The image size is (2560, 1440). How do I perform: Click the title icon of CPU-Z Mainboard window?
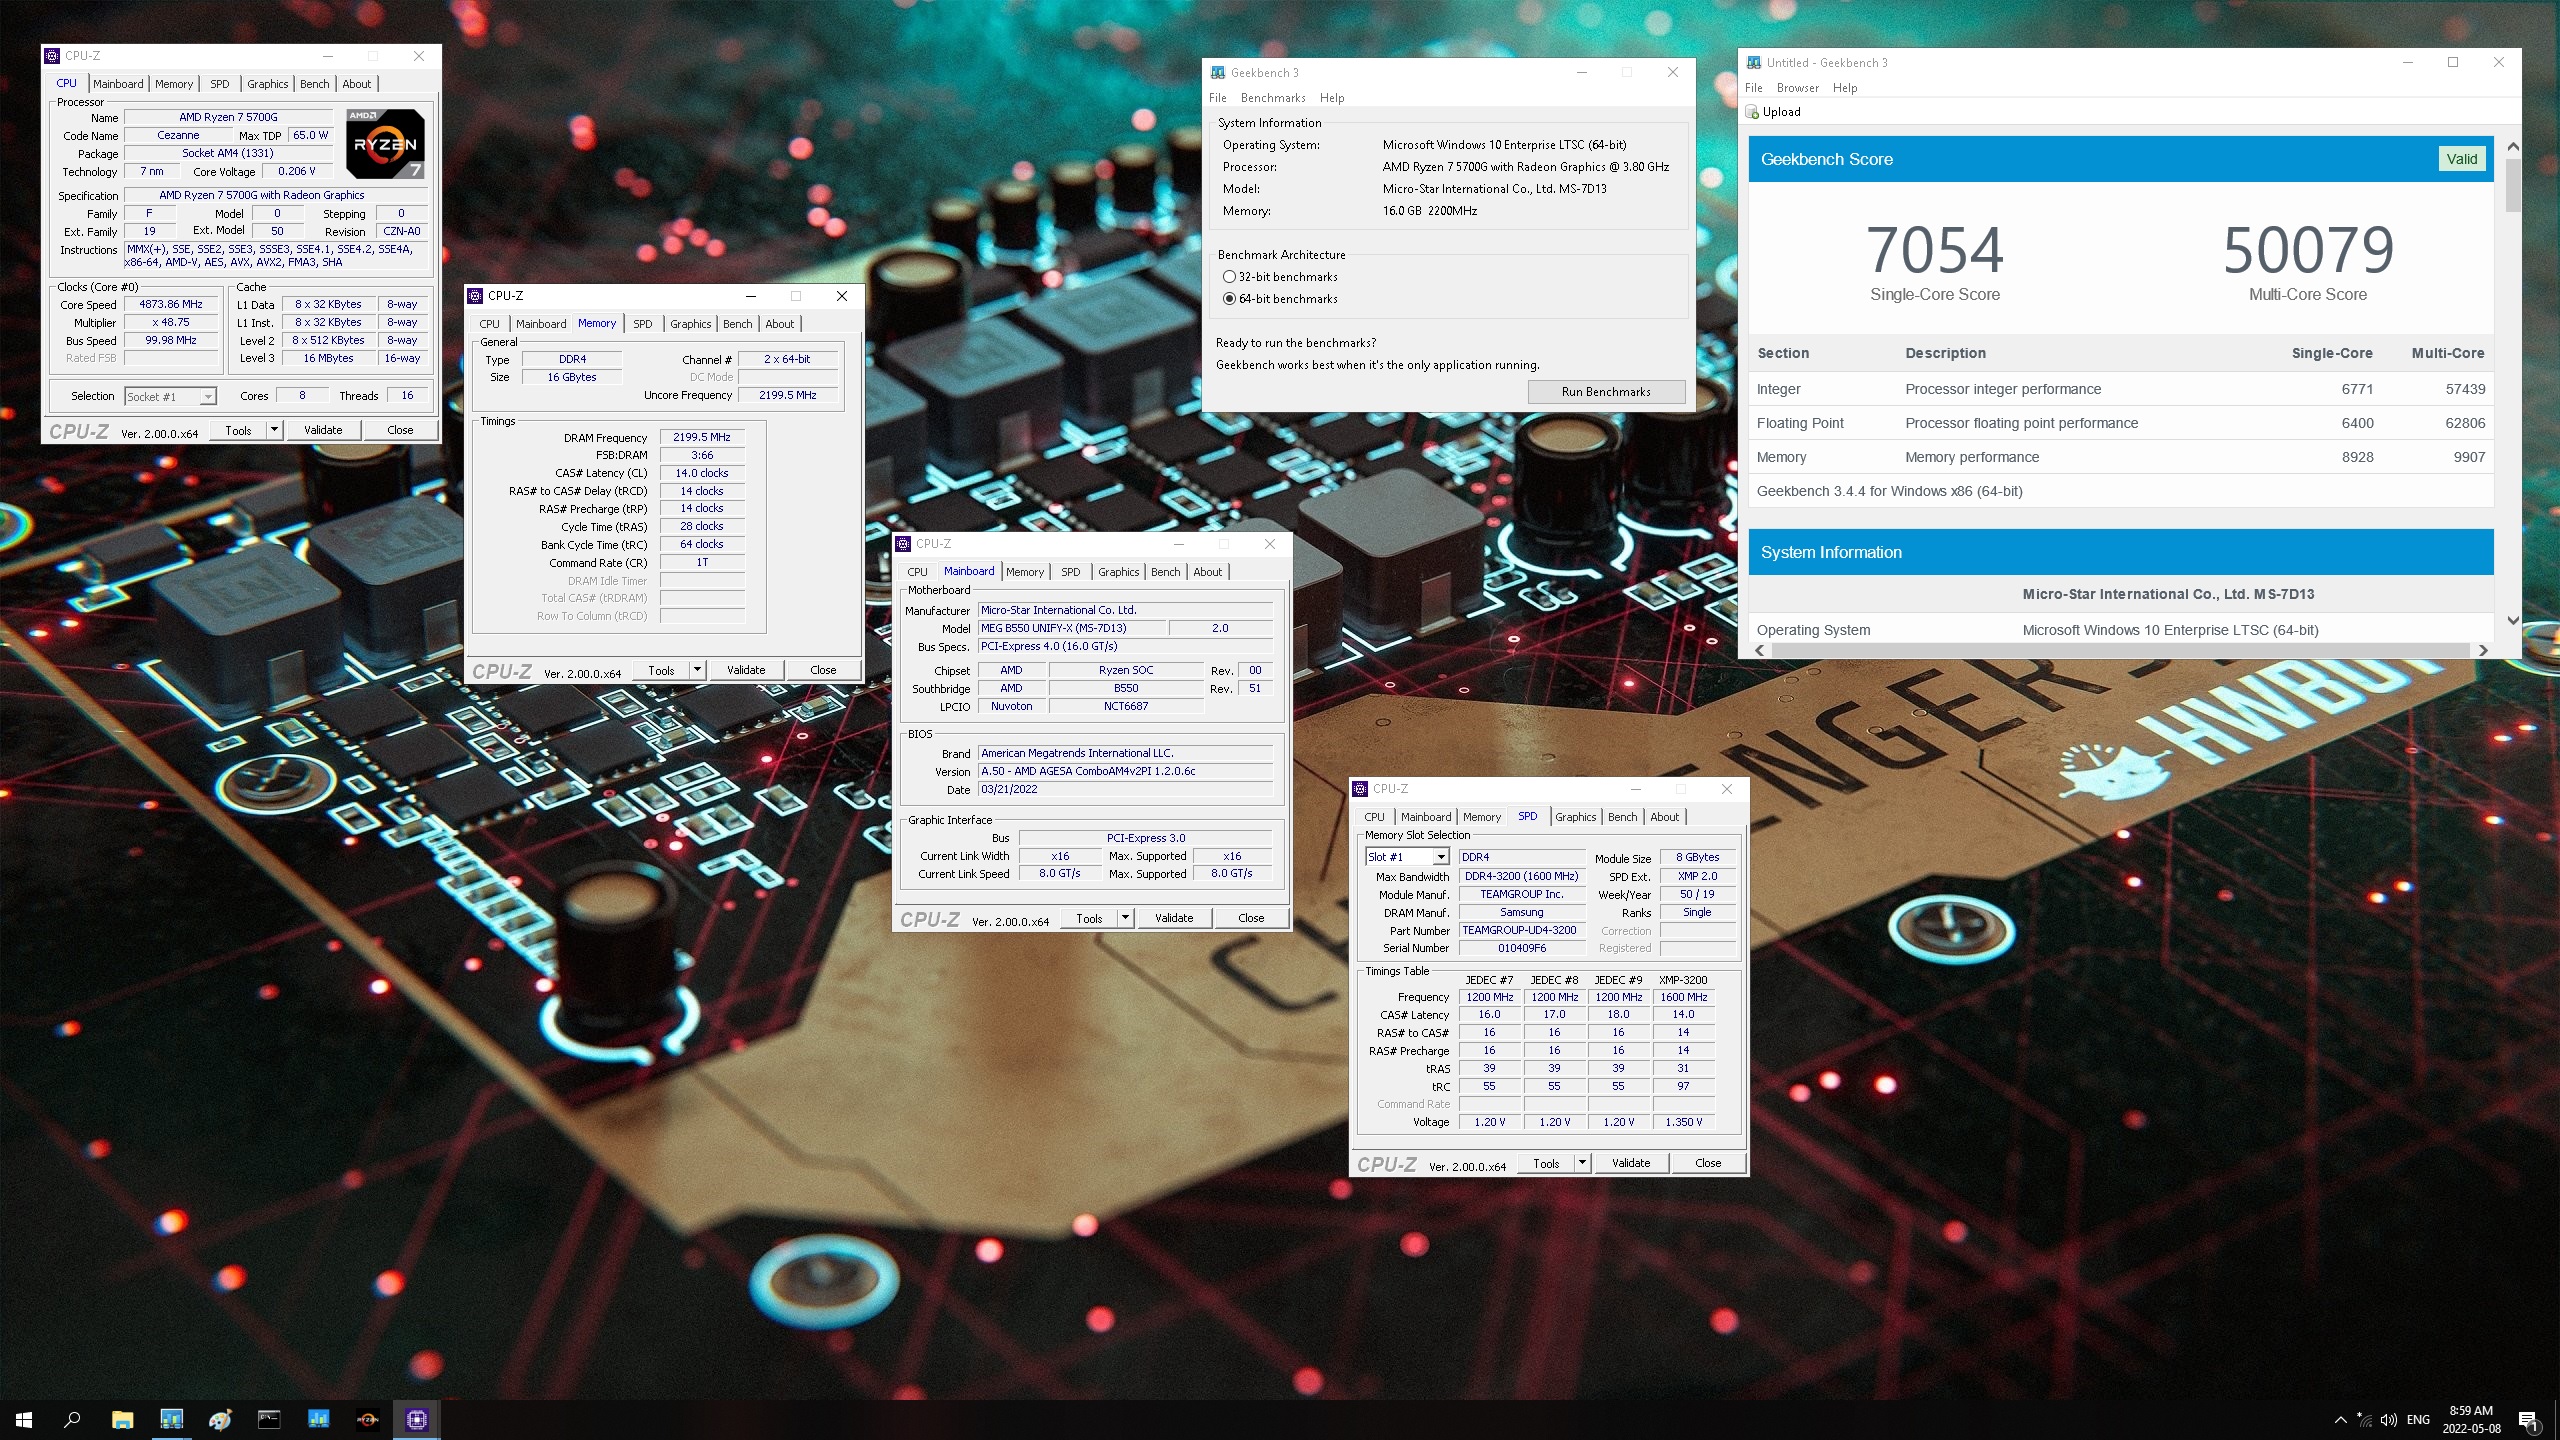coord(903,544)
